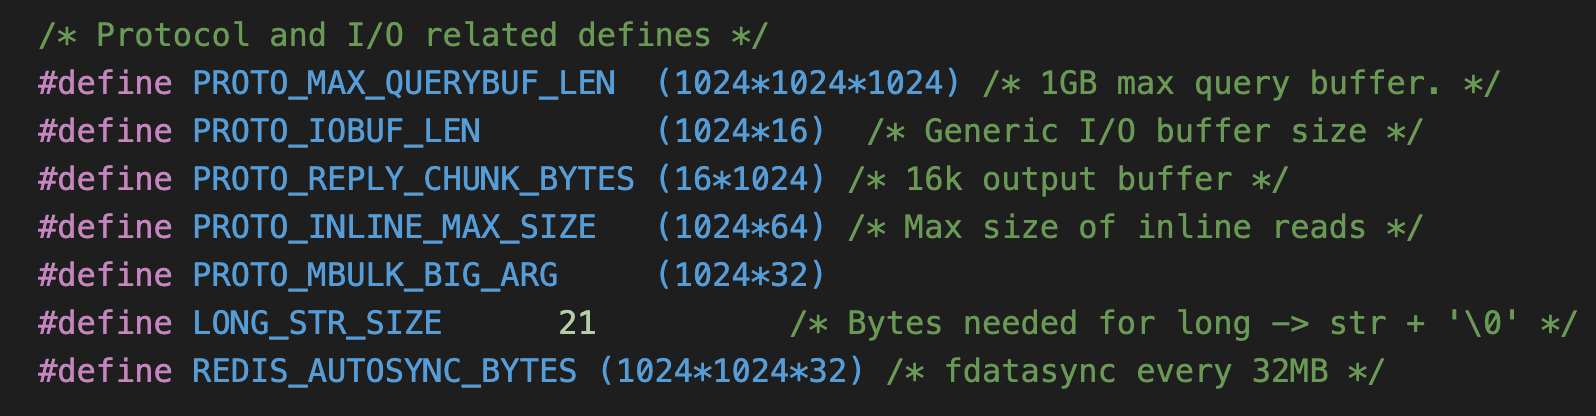Screen dimensions: 1596x416
Task: Click the (16*1024) value expression
Action: pyautogui.click(x=741, y=179)
